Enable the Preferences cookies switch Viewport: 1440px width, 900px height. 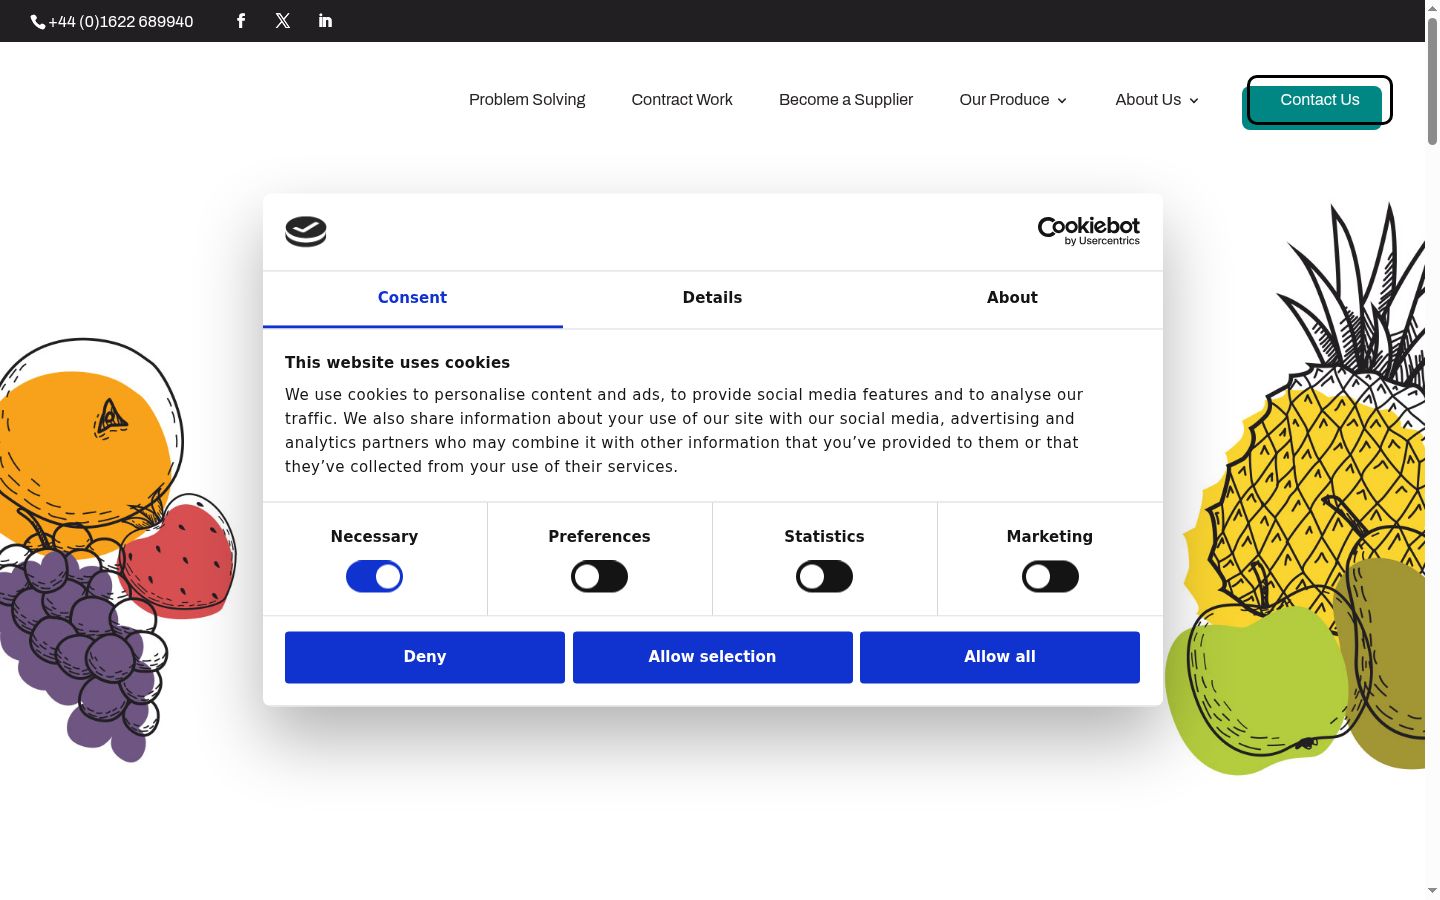pos(599,577)
